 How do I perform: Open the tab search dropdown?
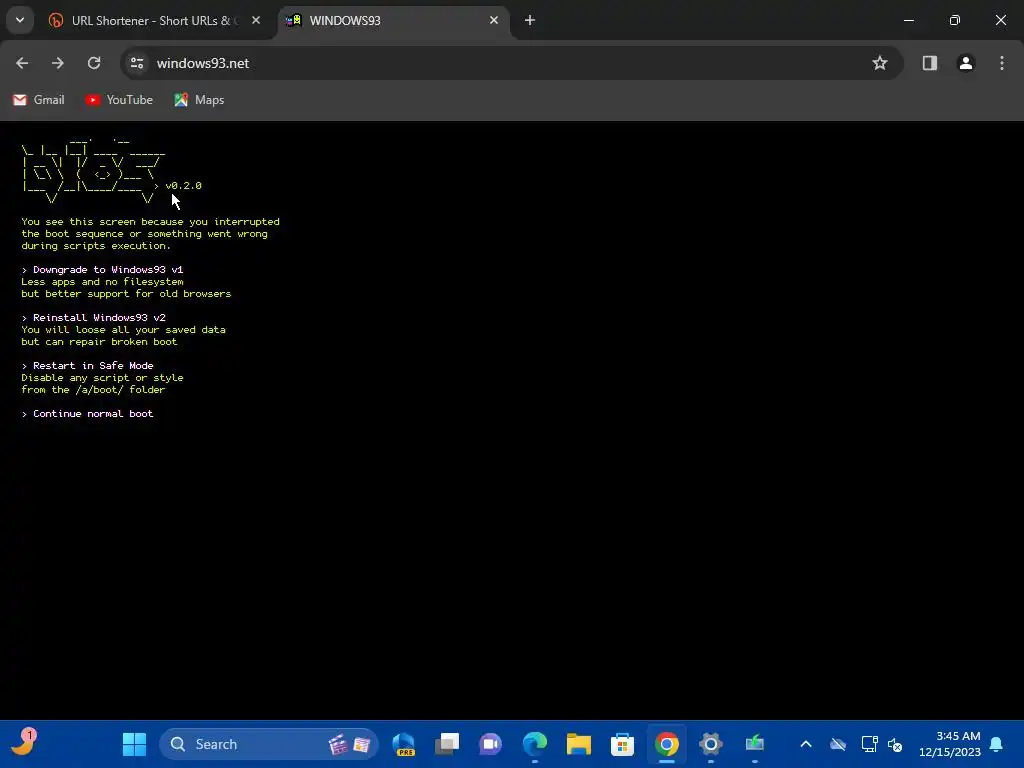click(20, 20)
